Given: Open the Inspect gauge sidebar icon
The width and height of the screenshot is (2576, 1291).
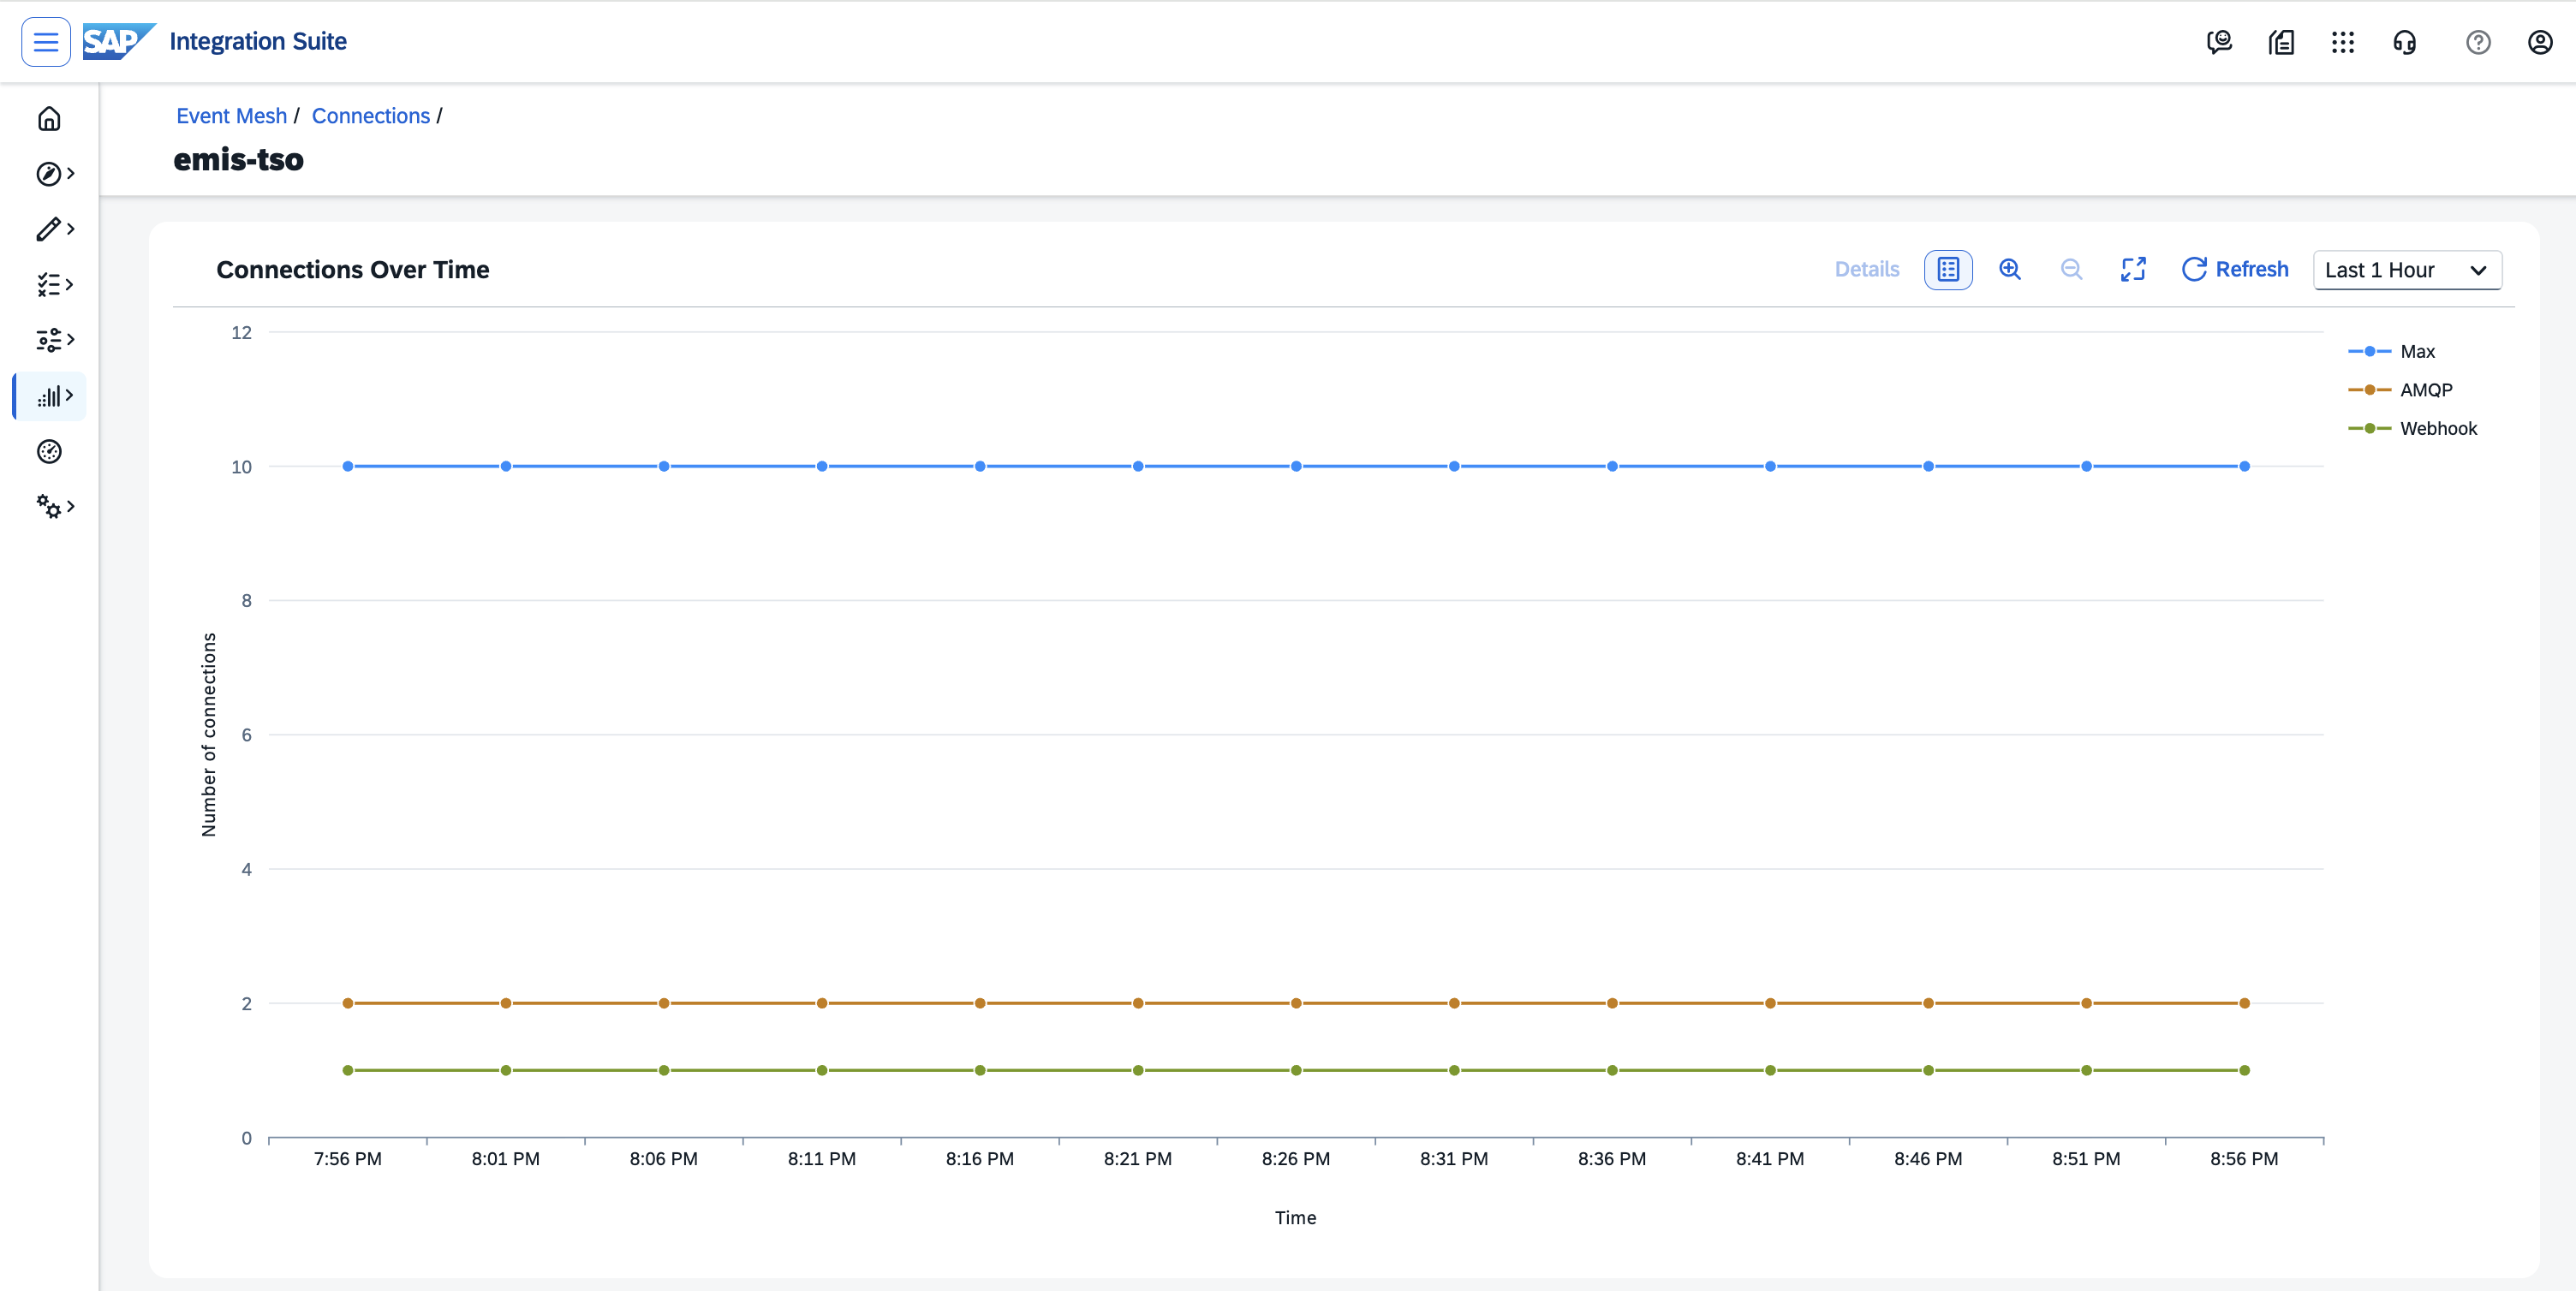Looking at the screenshot, I should pos(49,452).
